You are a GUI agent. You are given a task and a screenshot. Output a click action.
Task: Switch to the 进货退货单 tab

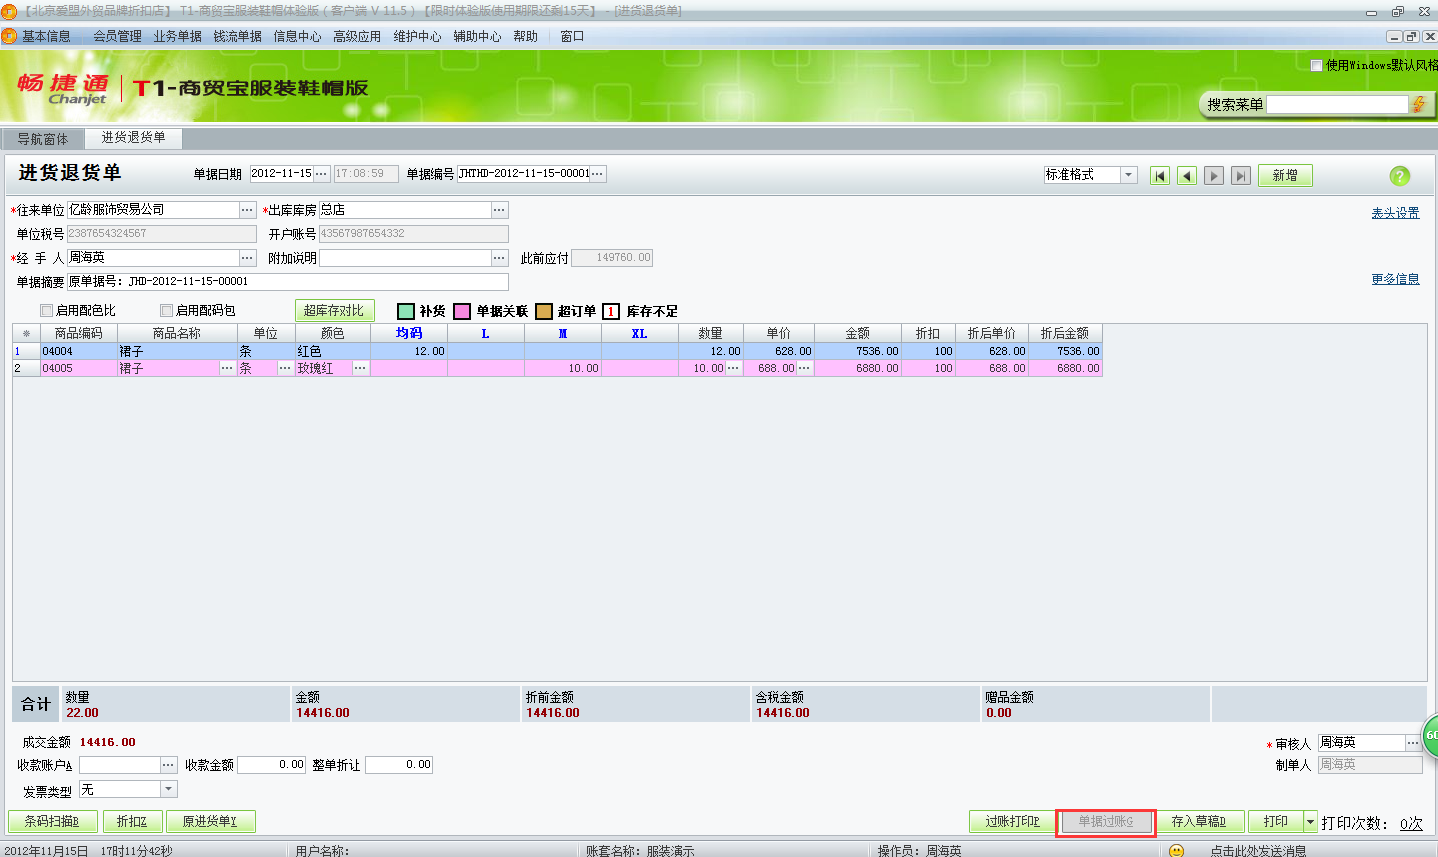(133, 138)
